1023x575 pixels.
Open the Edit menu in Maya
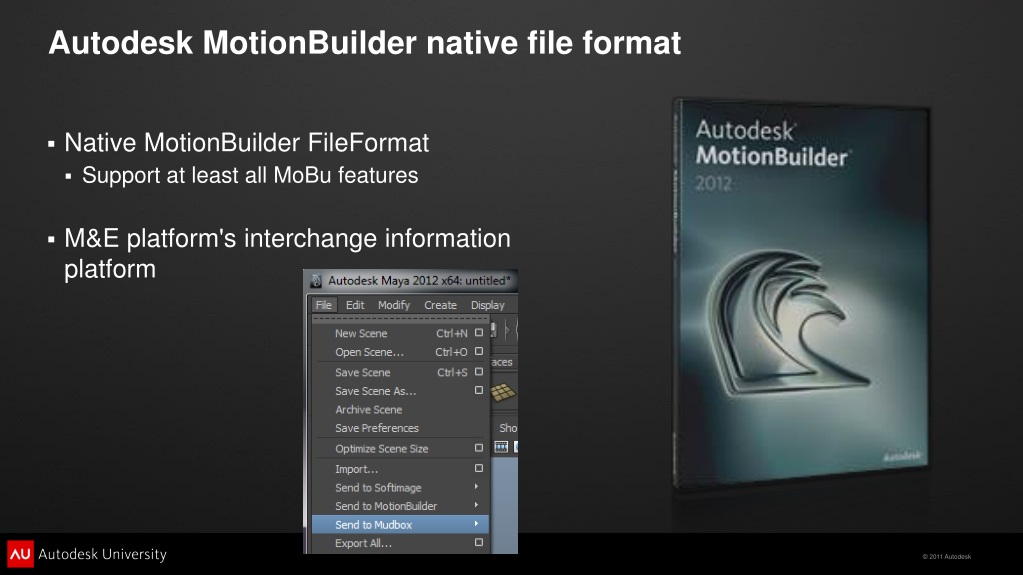point(355,305)
